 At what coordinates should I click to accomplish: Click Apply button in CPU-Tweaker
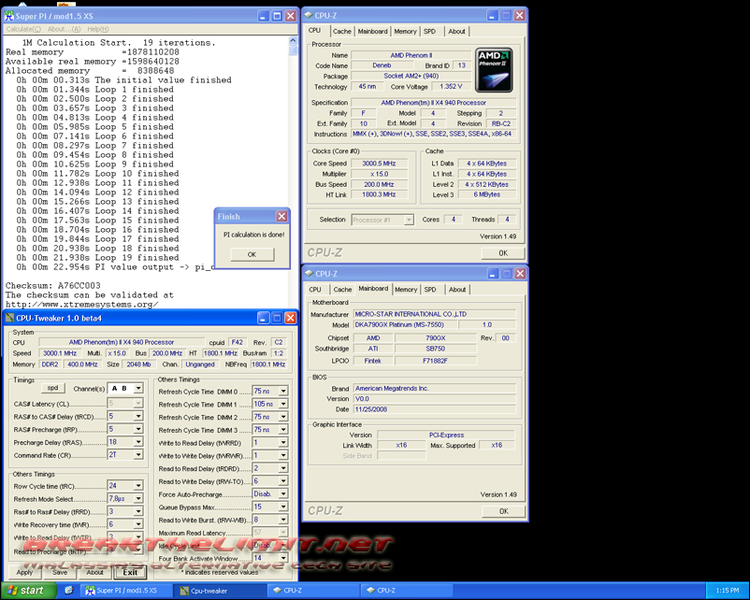coord(25,572)
